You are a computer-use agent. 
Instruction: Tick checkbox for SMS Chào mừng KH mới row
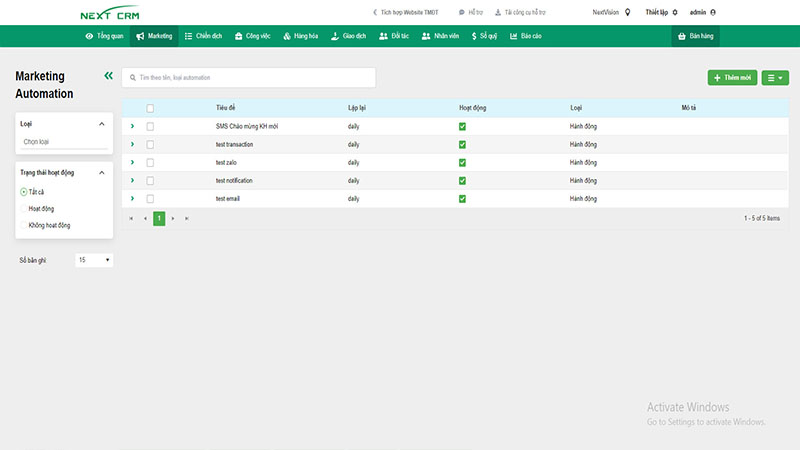click(x=150, y=127)
